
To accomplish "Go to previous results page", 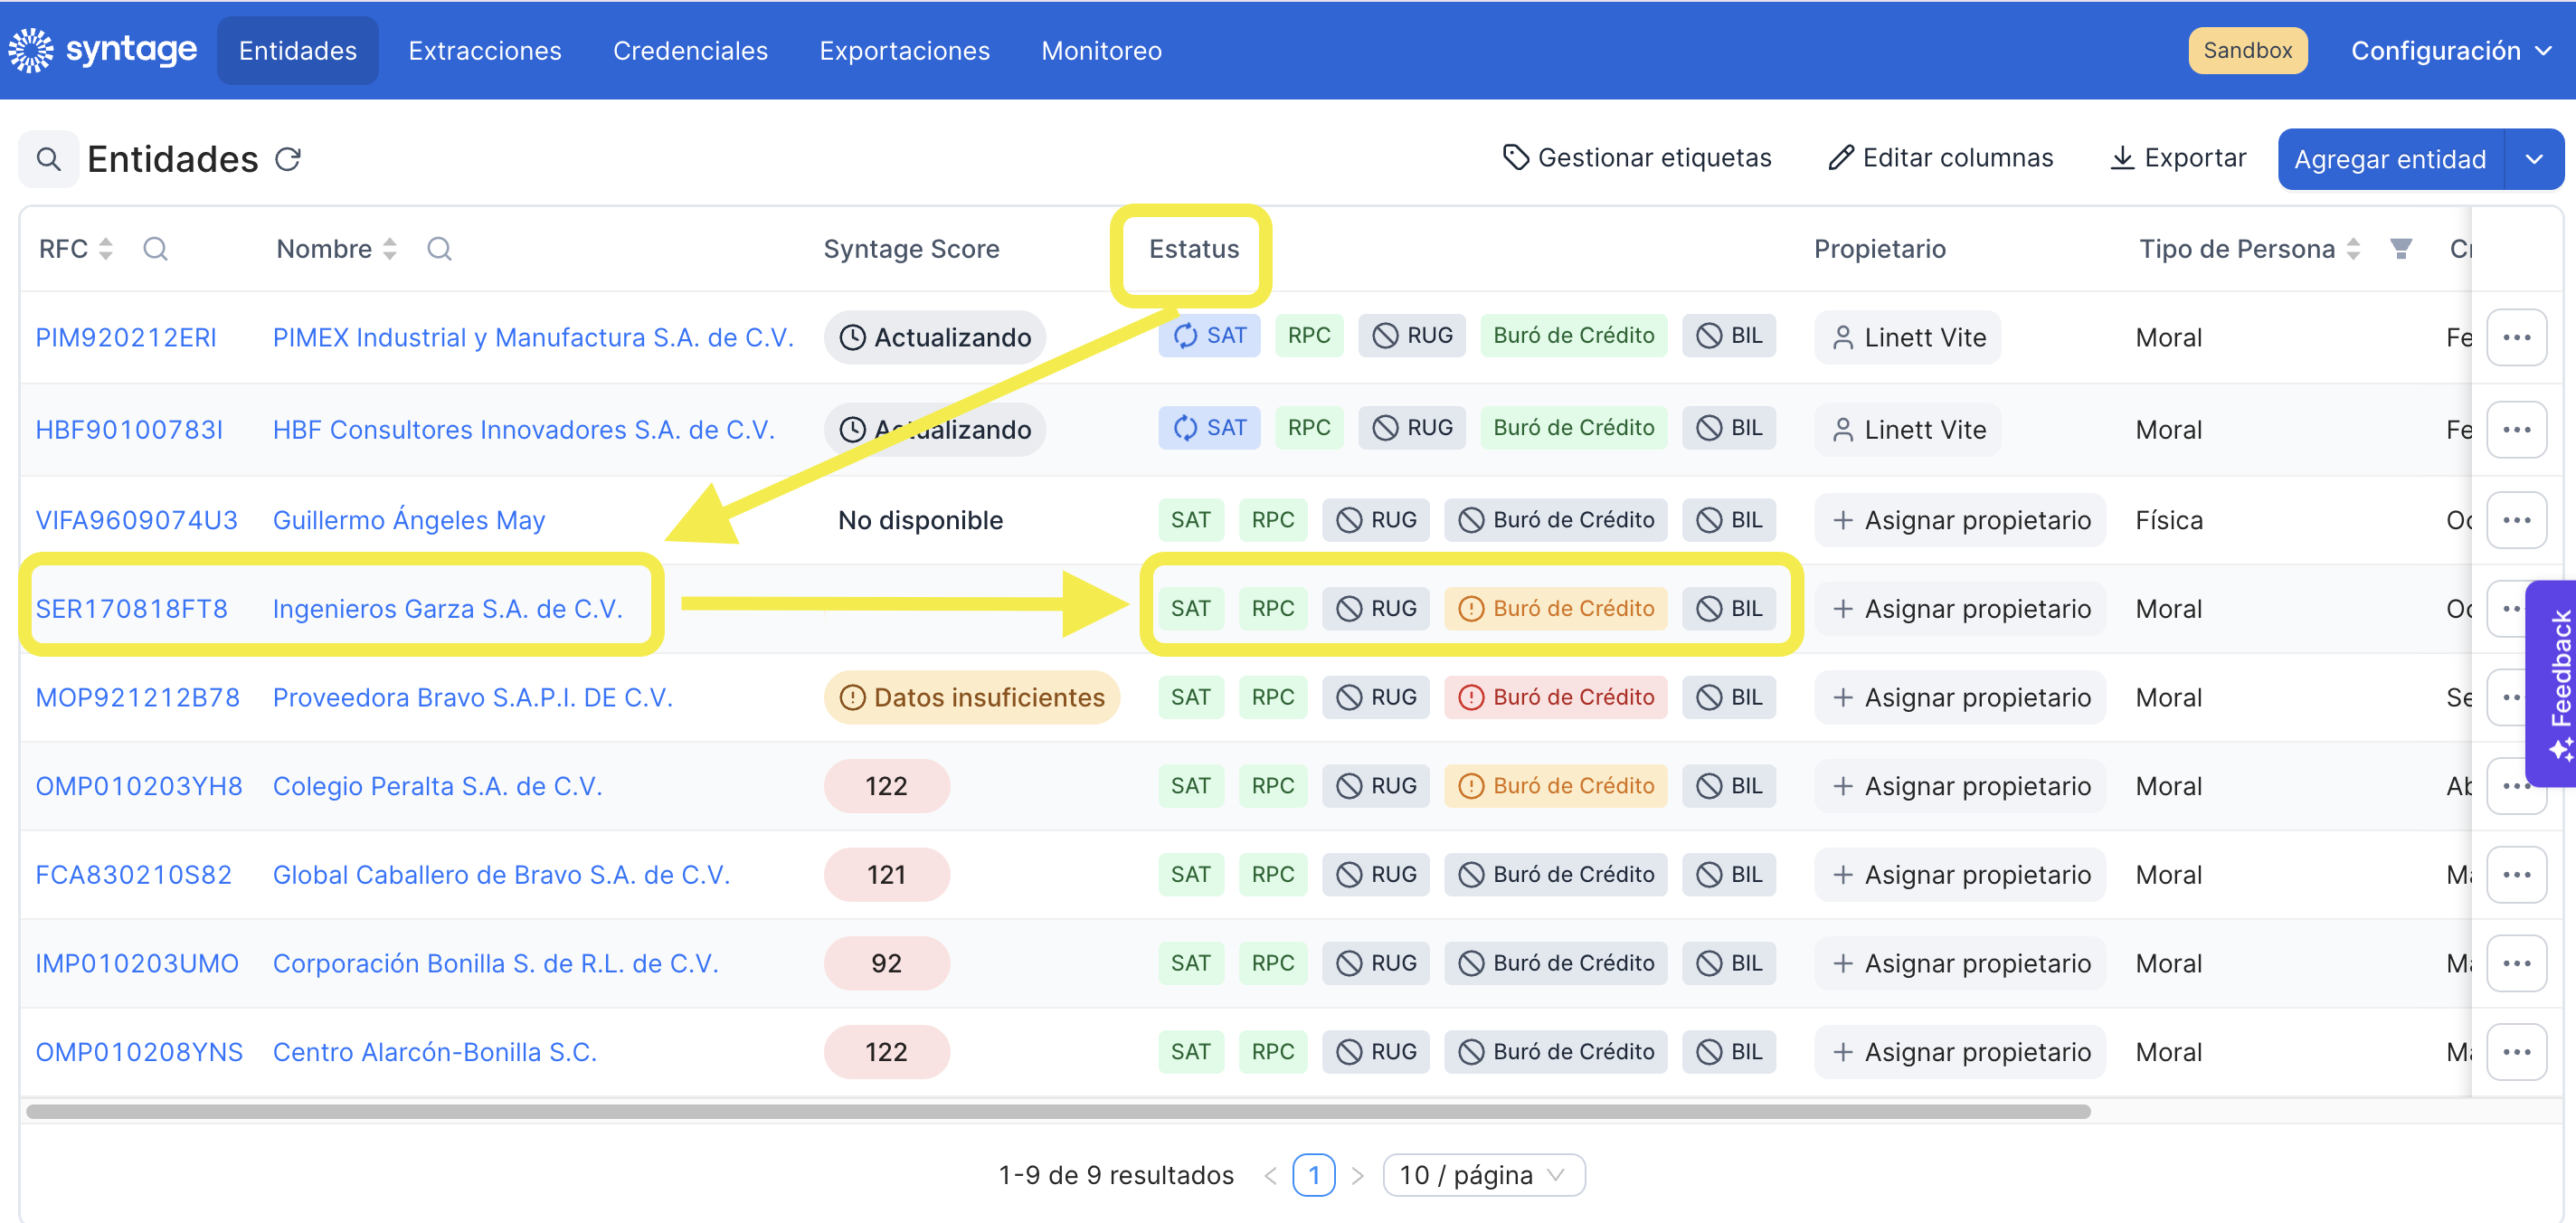I will coord(1270,1175).
